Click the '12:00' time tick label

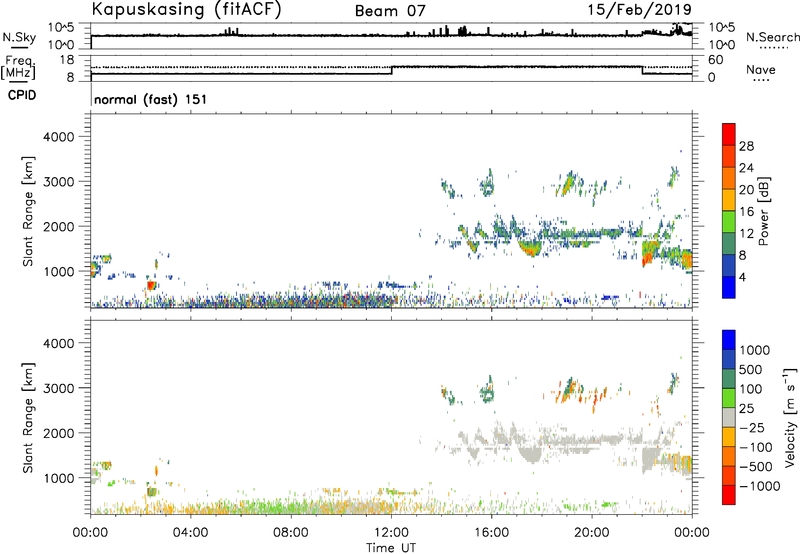[x=391, y=533]
